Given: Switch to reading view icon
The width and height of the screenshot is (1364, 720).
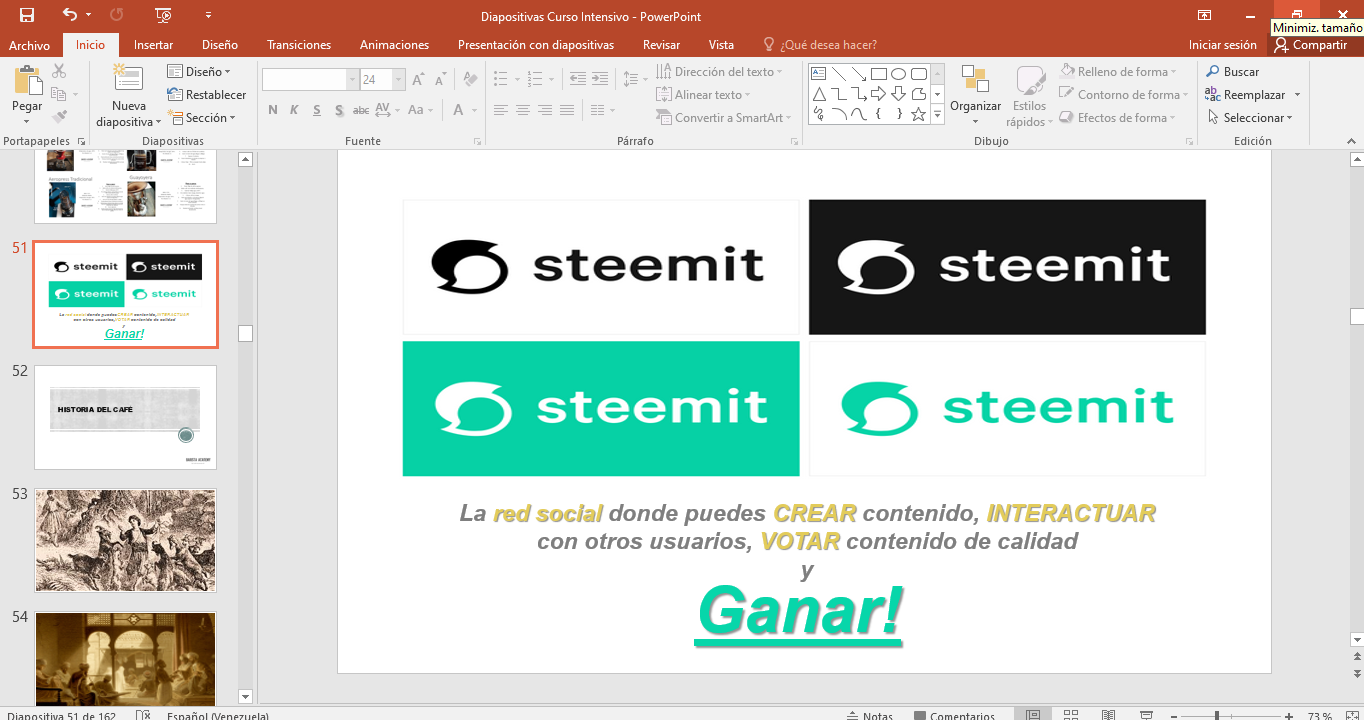Looking at the screenshot, I should tap(1108, 715).
